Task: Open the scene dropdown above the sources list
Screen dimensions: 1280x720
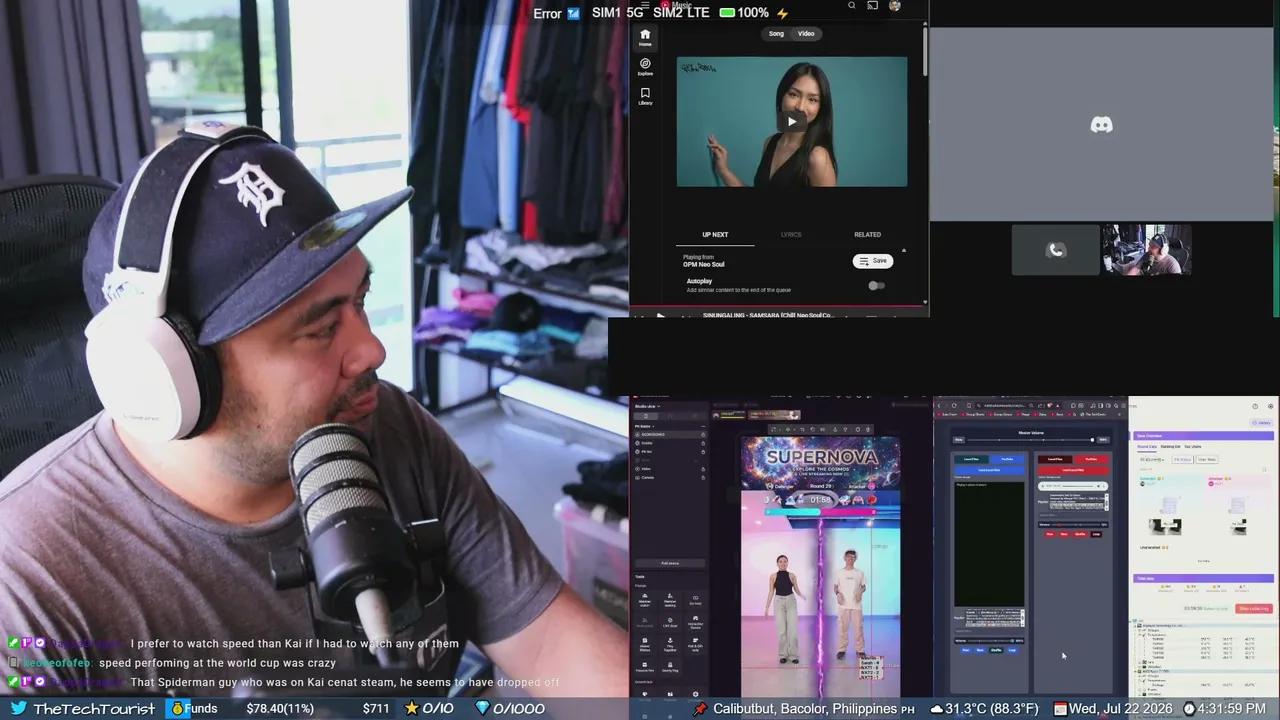Action: point(645,426)
